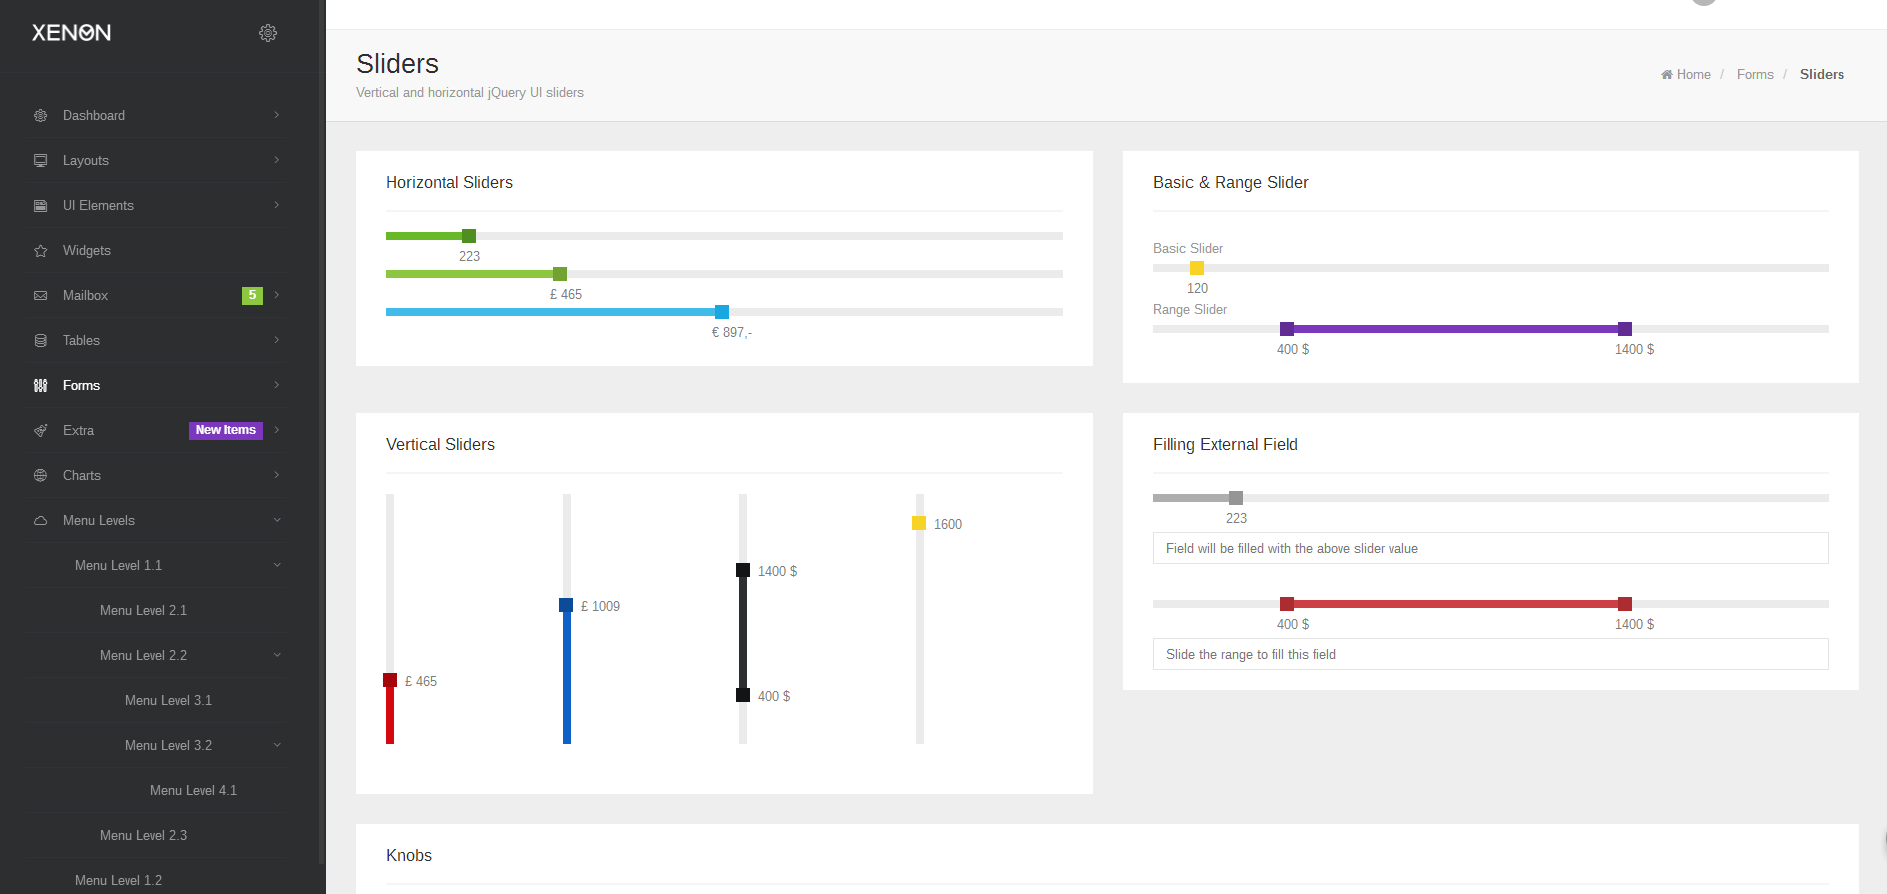Expand the UI Elements menu chevron
Viewport: 1887px width, 894px height.
point(277,205)
